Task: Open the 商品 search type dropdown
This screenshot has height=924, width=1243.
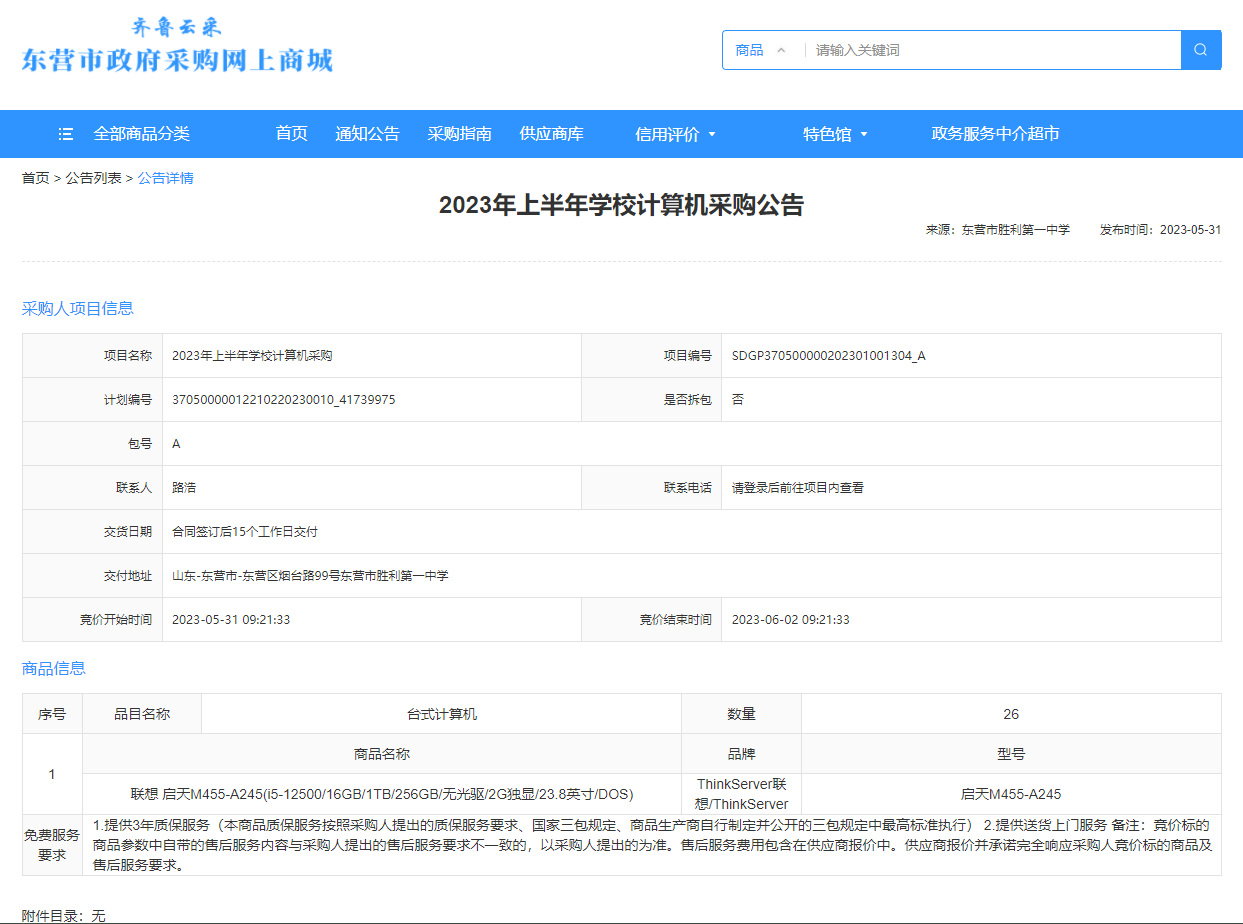Action: point(761,50)
